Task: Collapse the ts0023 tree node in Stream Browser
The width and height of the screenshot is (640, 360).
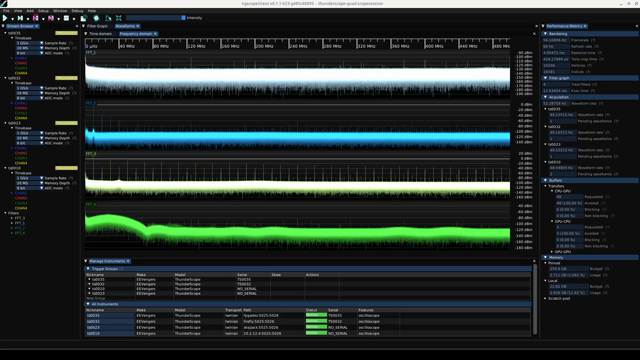Action: [x=5, y=123]
